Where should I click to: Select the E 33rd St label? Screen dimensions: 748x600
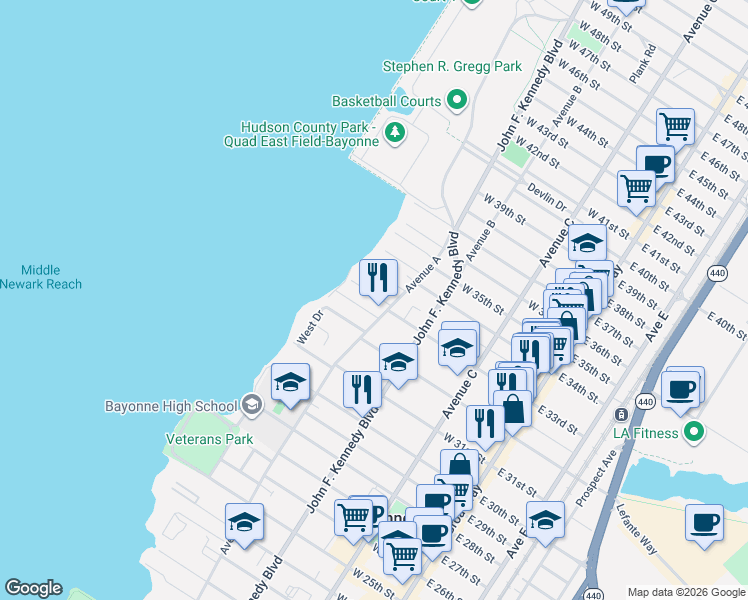pos(558,420)
